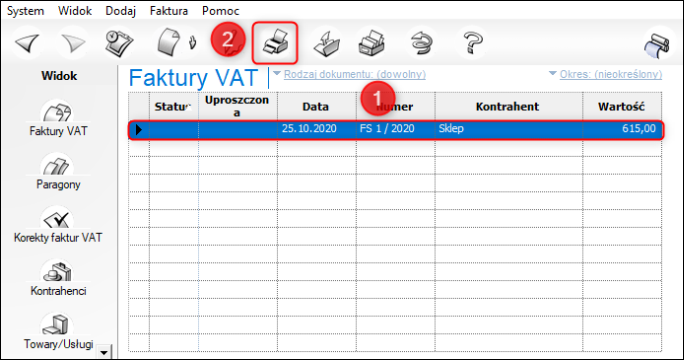Click the forward navigation arrow icon
Screen dimensions: 684x360
72,43
